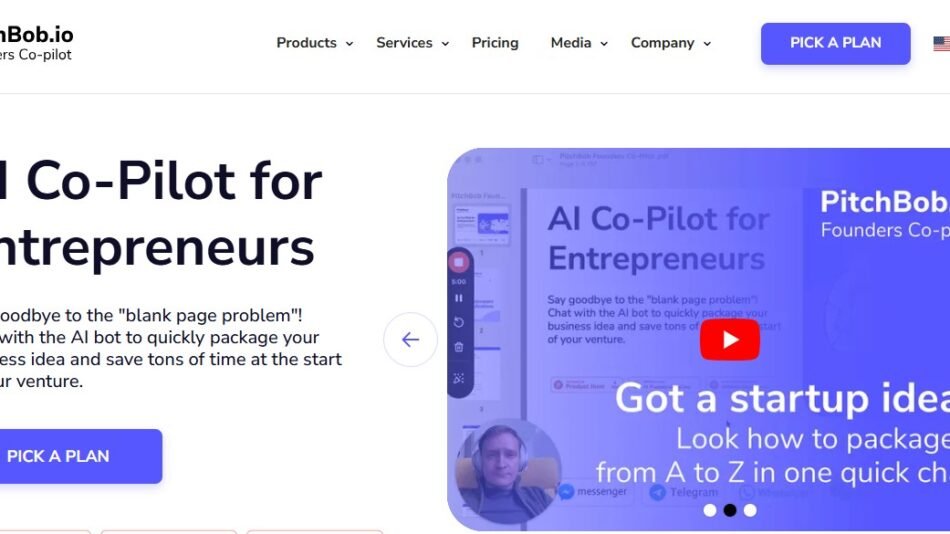Click the presenter webcam thumbnail
Screen dimensions: 950x534
tap(508, 470)
